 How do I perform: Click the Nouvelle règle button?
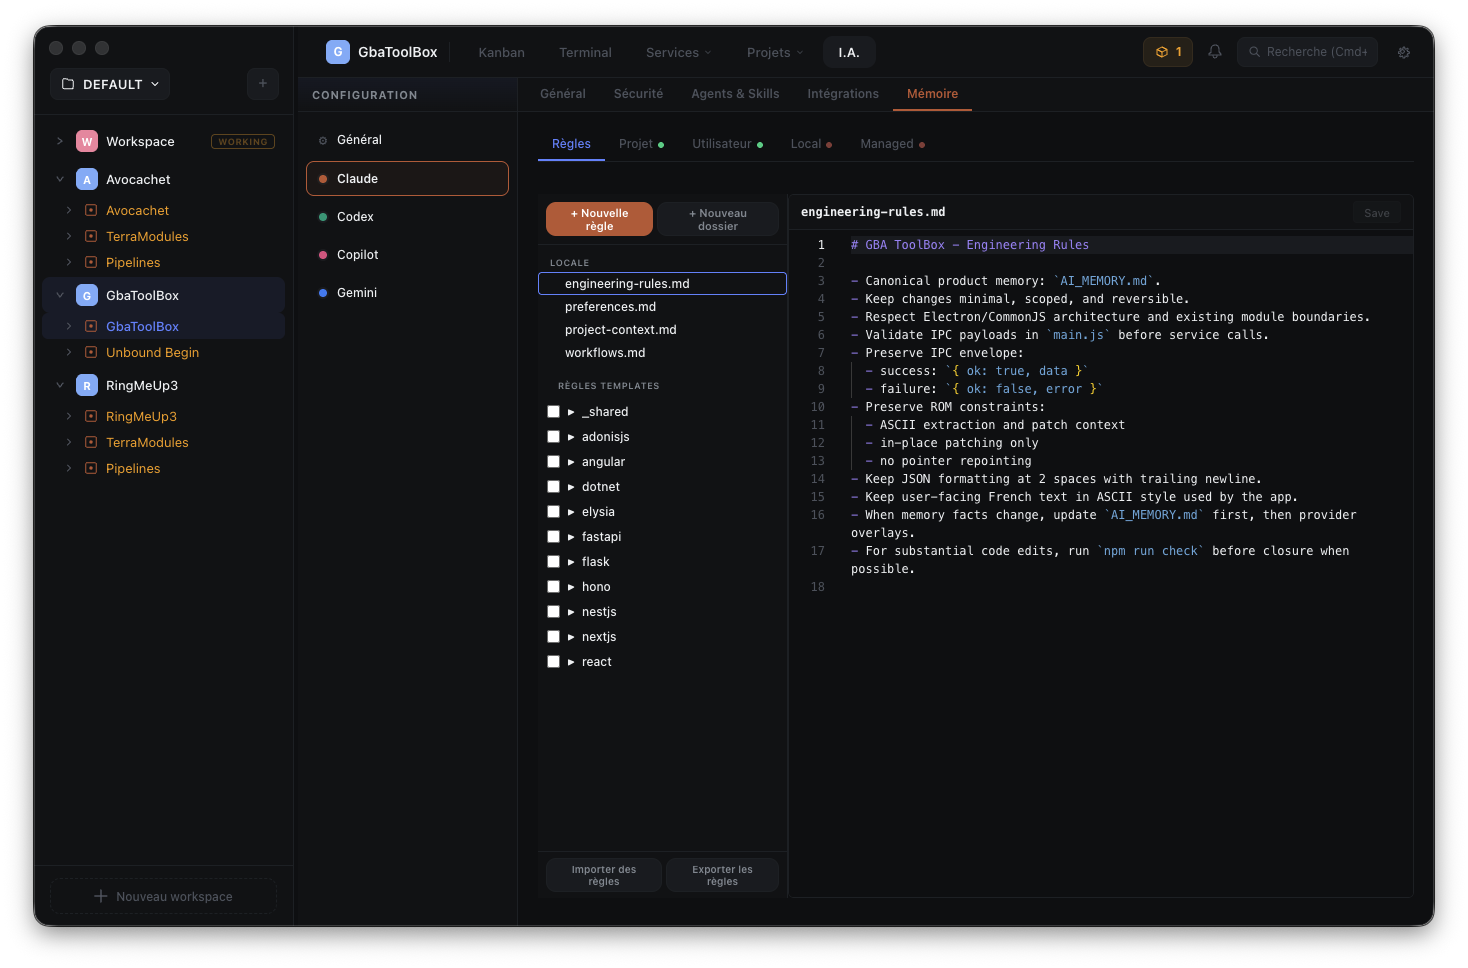(x=599, y=219)
